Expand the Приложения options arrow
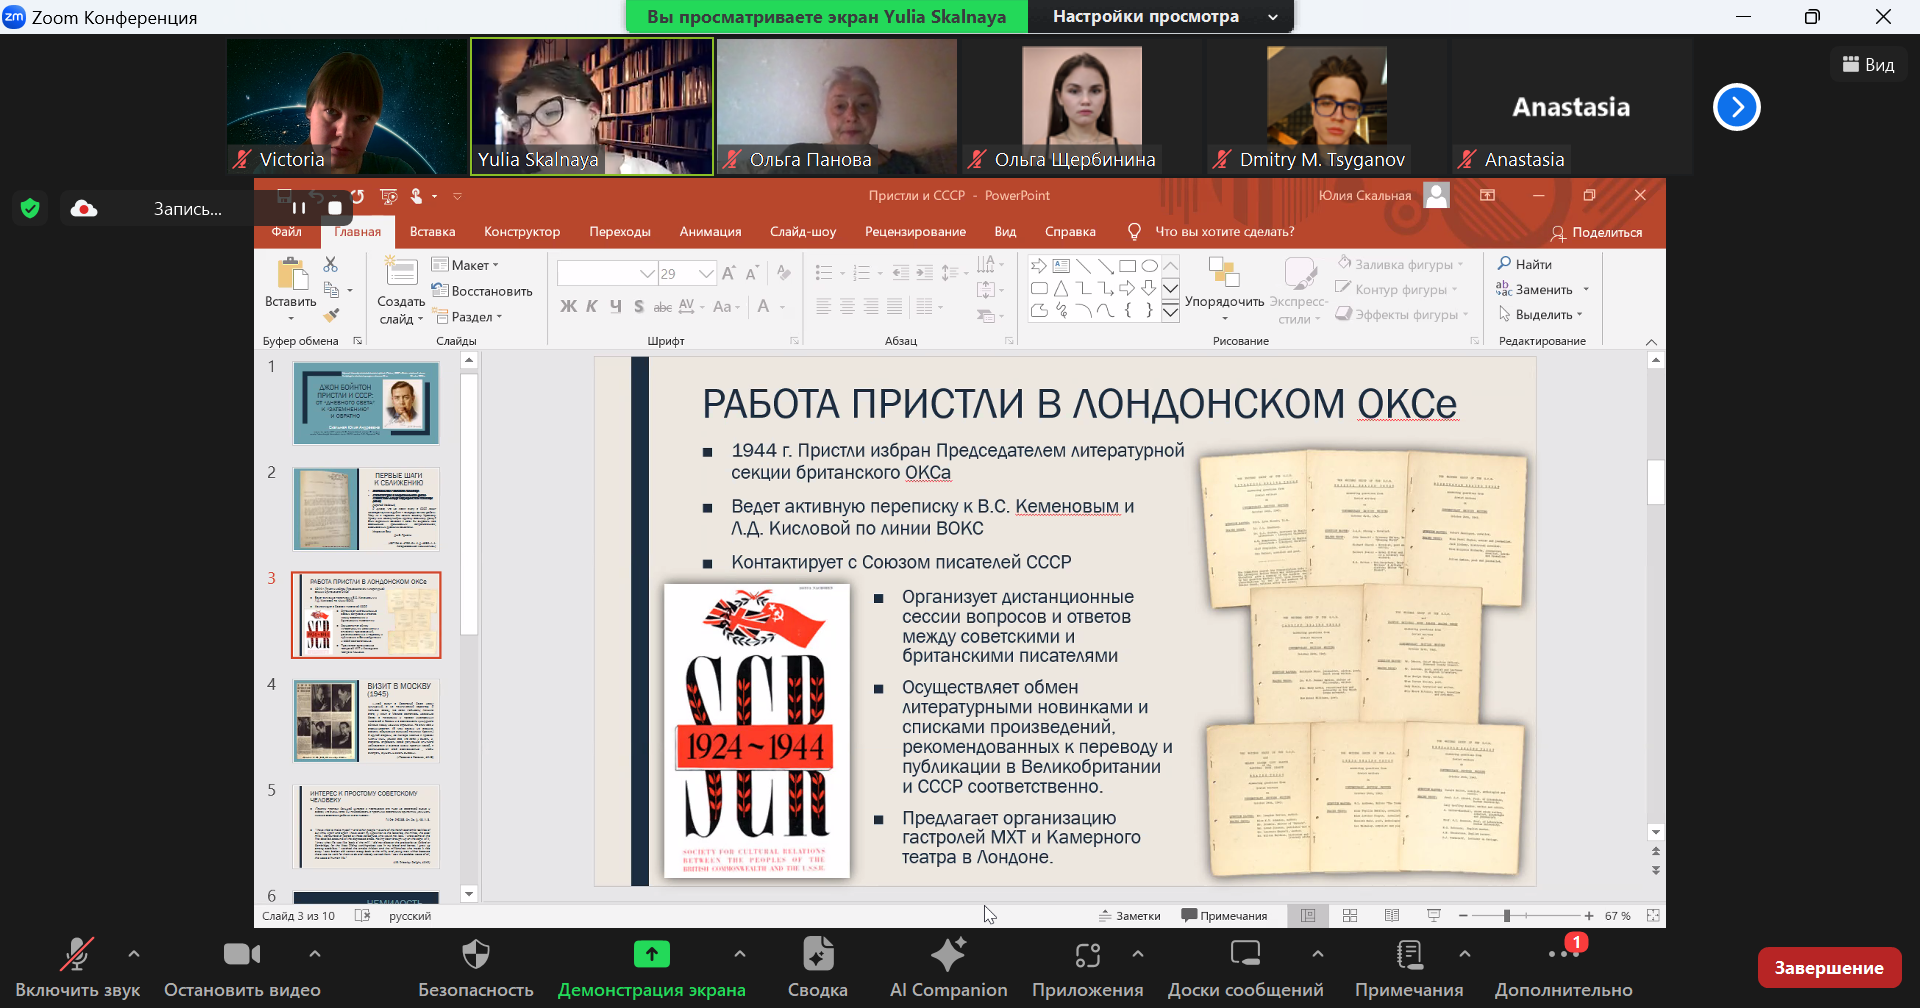The image size is (1920, 1008). coord(1138,954)
